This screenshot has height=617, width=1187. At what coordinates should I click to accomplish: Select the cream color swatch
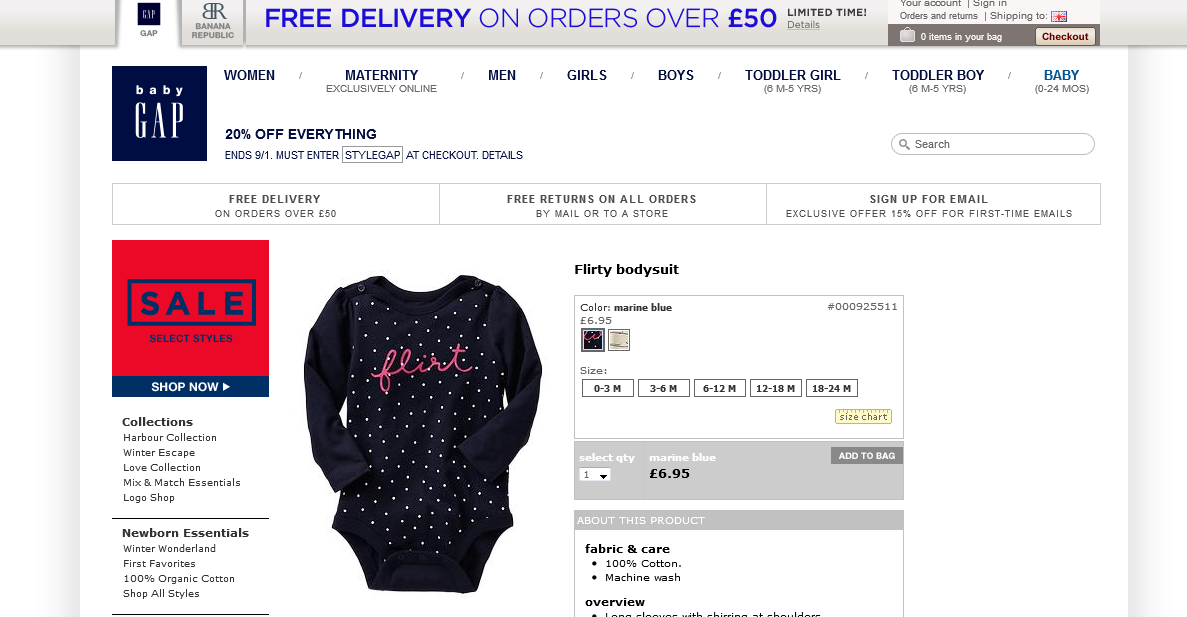click(x=618, y=339)
